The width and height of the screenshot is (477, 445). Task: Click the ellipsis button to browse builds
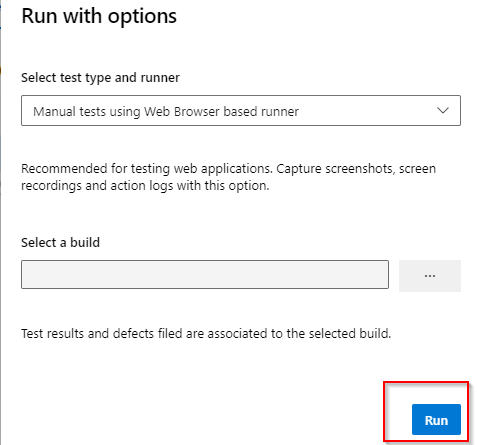(430, 276)
